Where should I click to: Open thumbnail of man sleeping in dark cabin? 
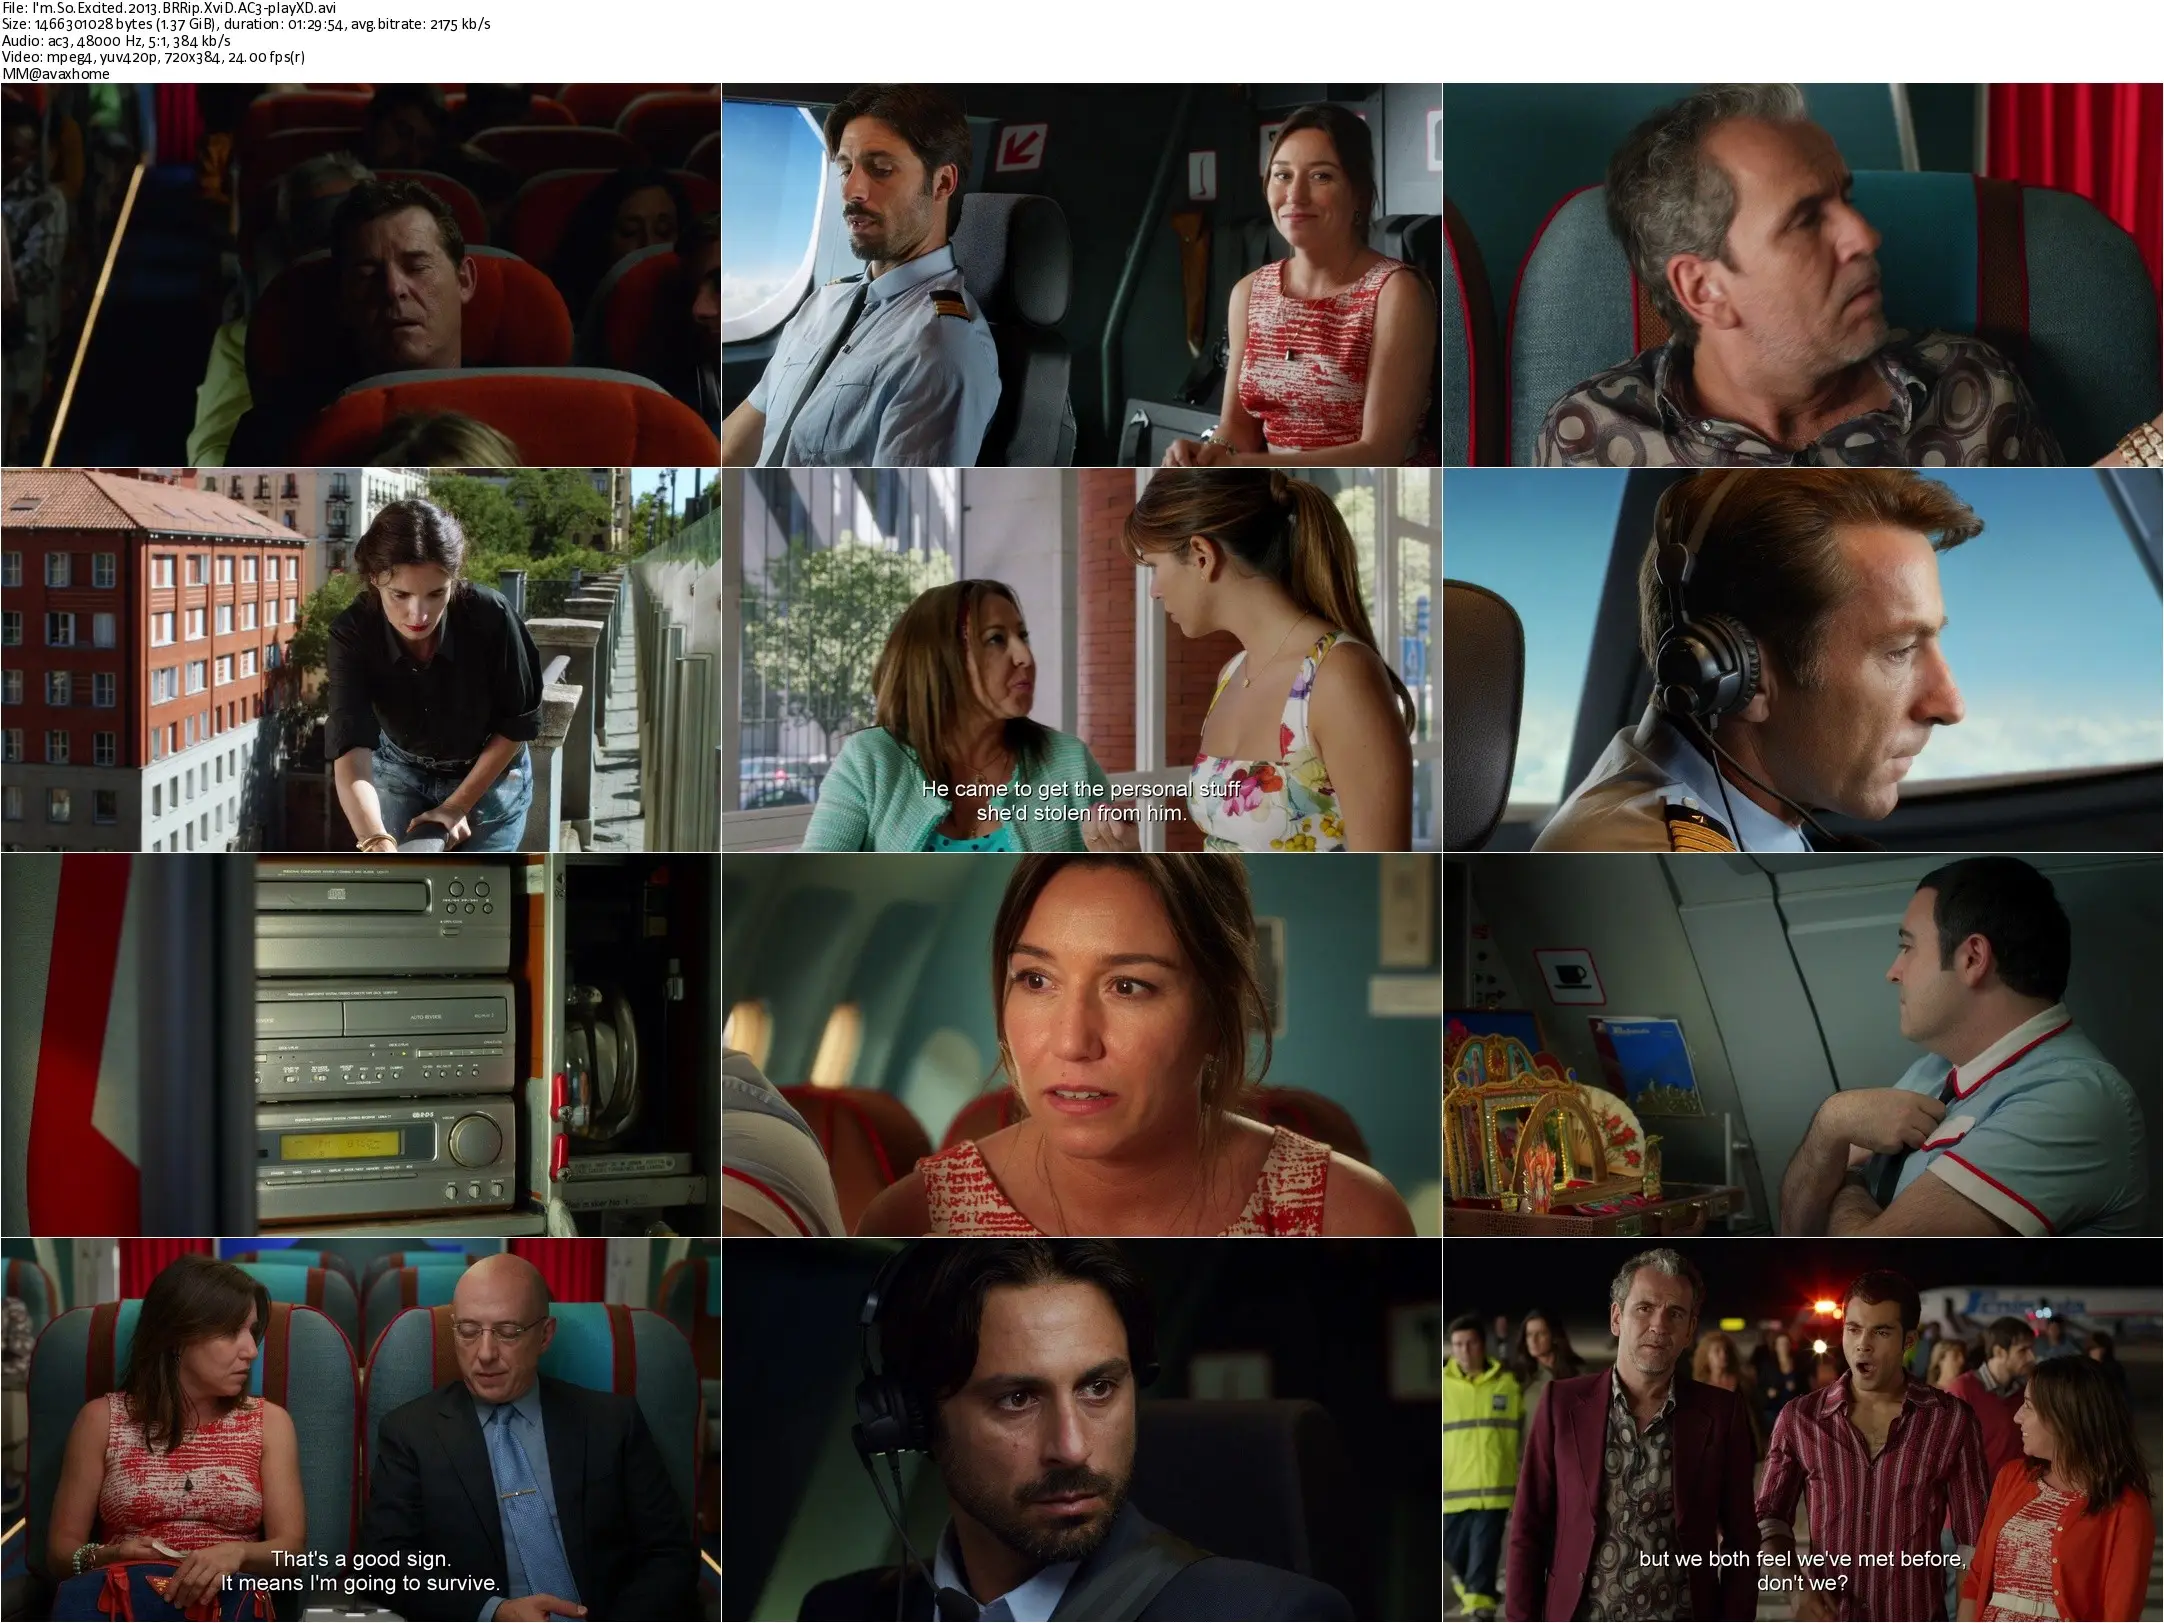[x=360, y=275]
